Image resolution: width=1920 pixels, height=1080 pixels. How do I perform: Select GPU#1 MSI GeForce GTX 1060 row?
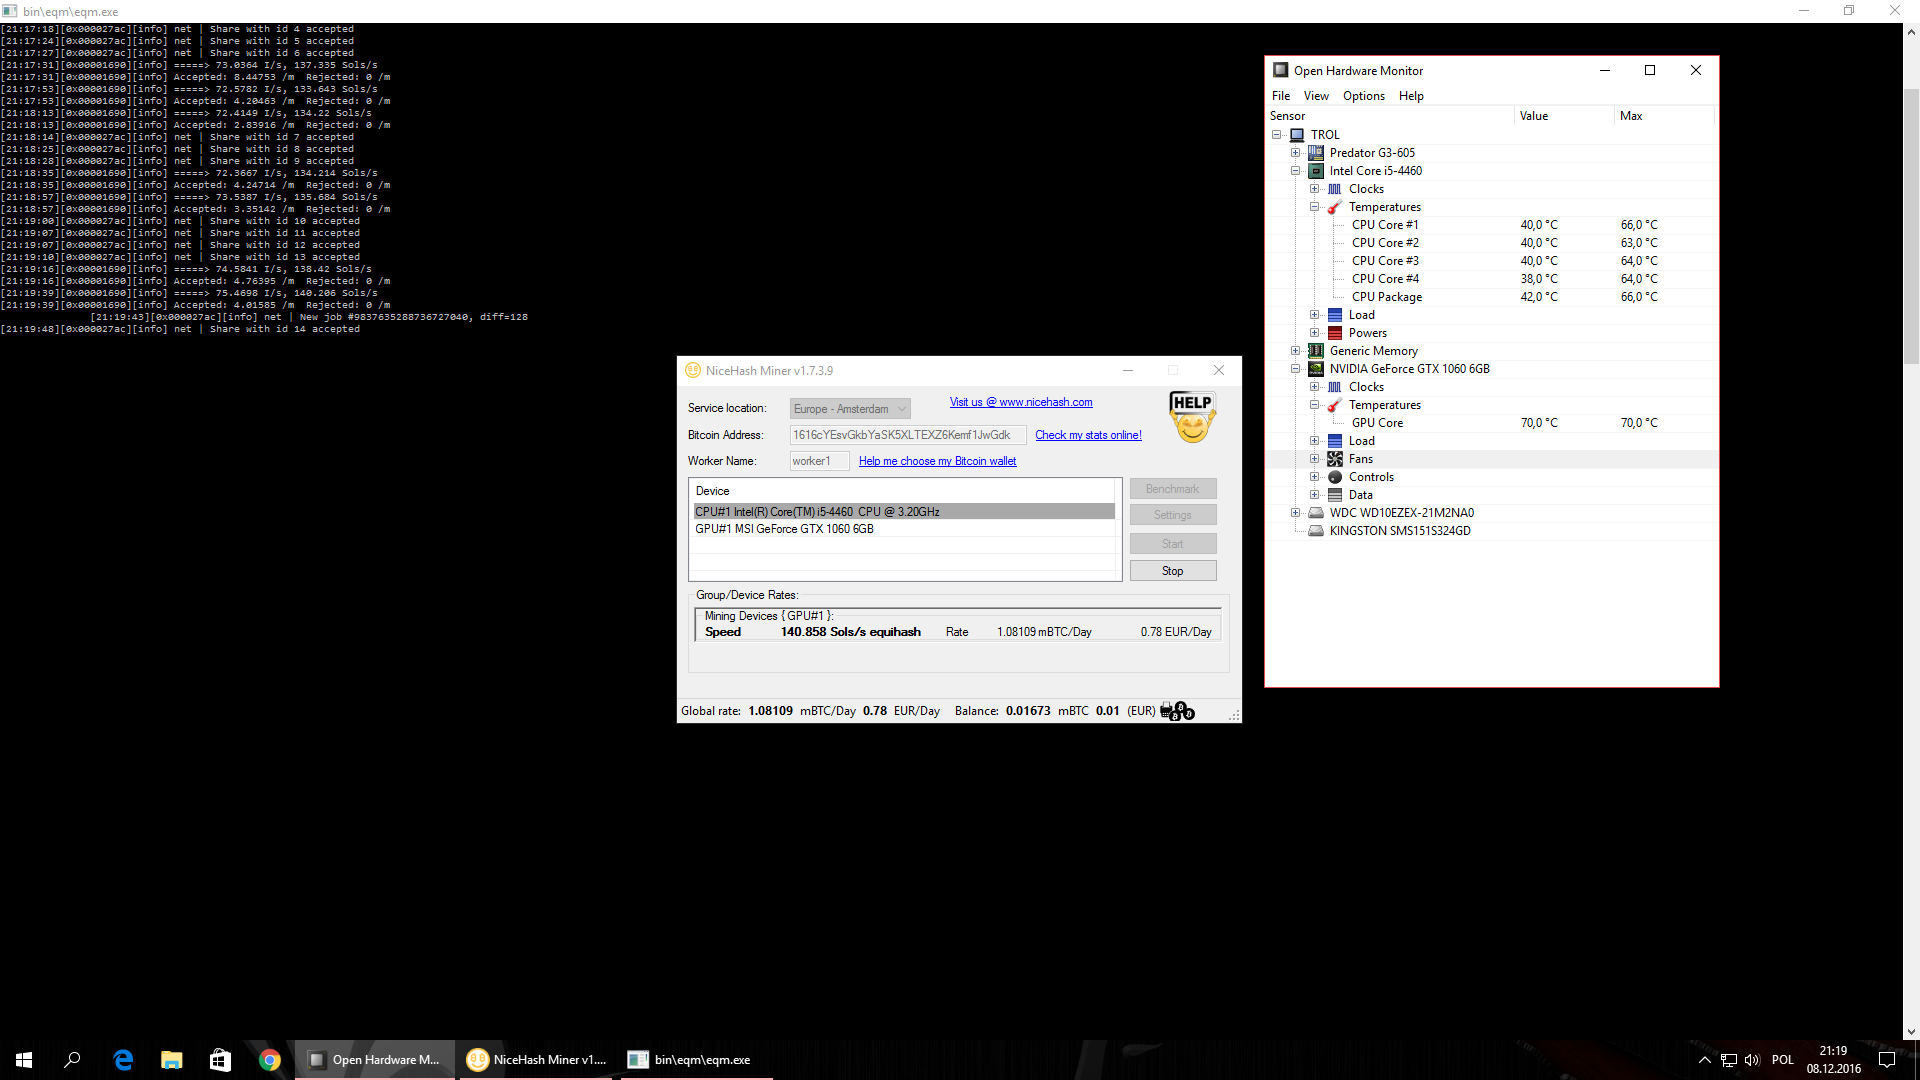tap(904, 529)
